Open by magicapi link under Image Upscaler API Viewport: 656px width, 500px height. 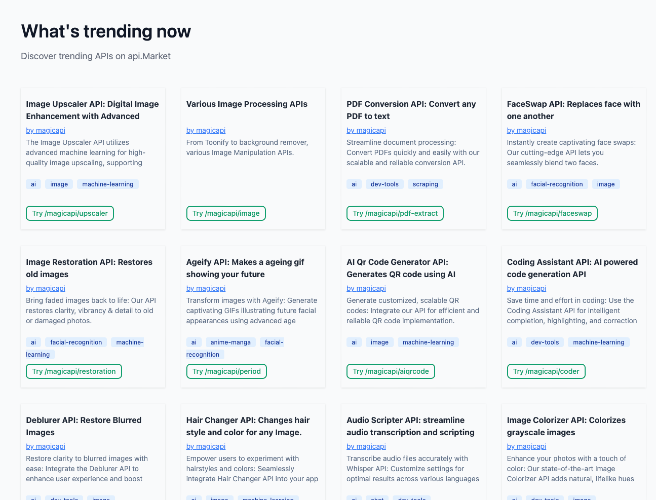[x=46, y=131]
